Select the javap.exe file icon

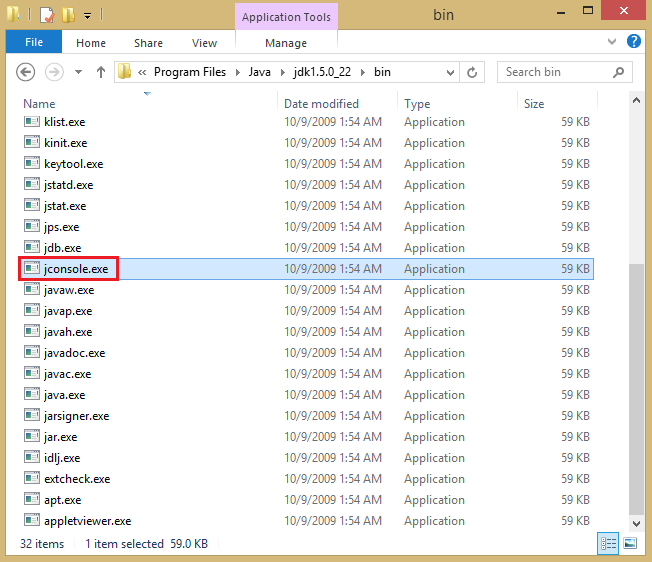point(32,311)
